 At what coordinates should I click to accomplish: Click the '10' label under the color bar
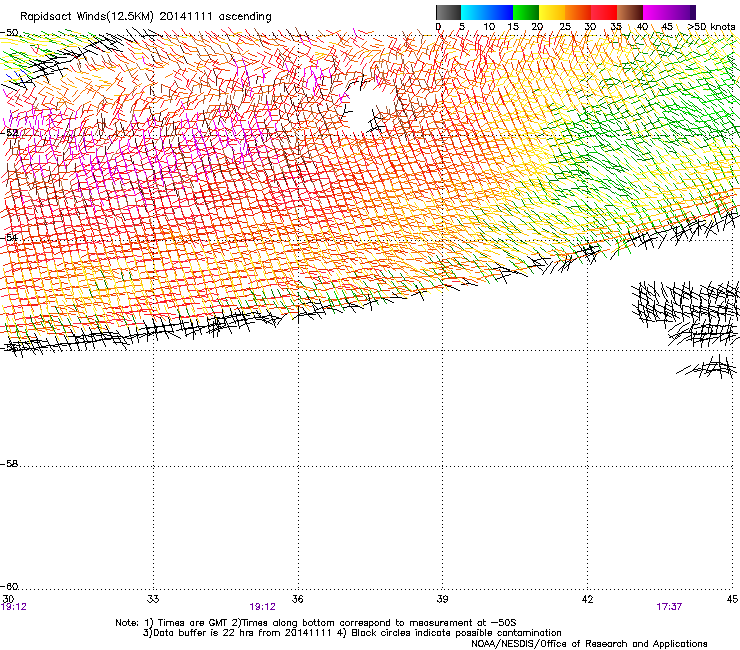pyautogui.click(x=489, y=27)
